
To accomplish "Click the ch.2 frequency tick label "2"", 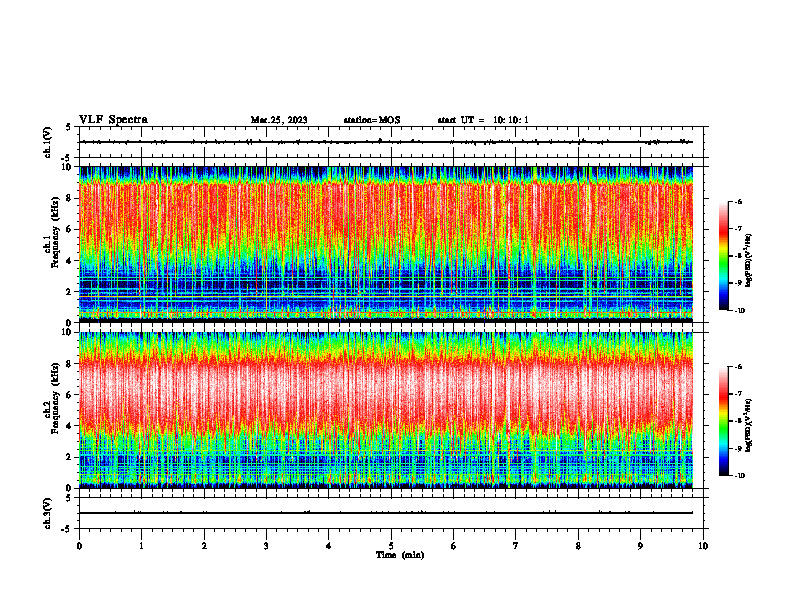I will (x=70, y=457).
